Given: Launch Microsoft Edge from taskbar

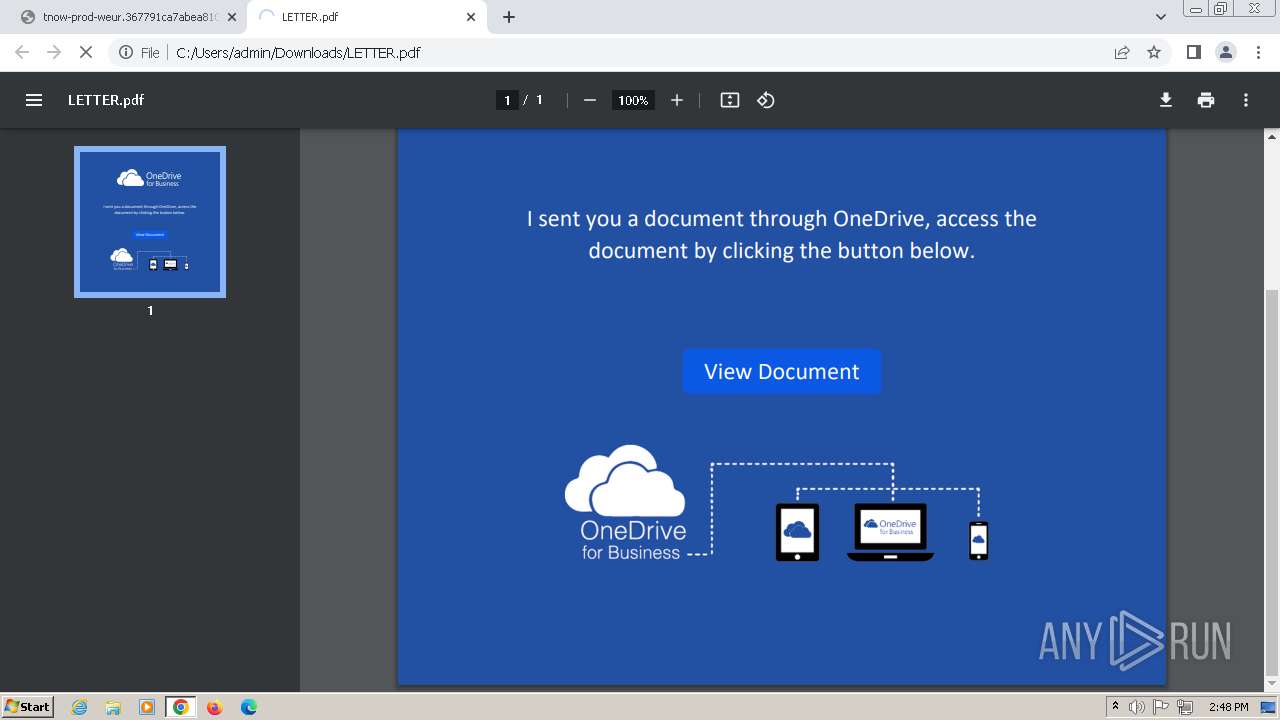Looking at the screenshot, I should pos(248,707).
